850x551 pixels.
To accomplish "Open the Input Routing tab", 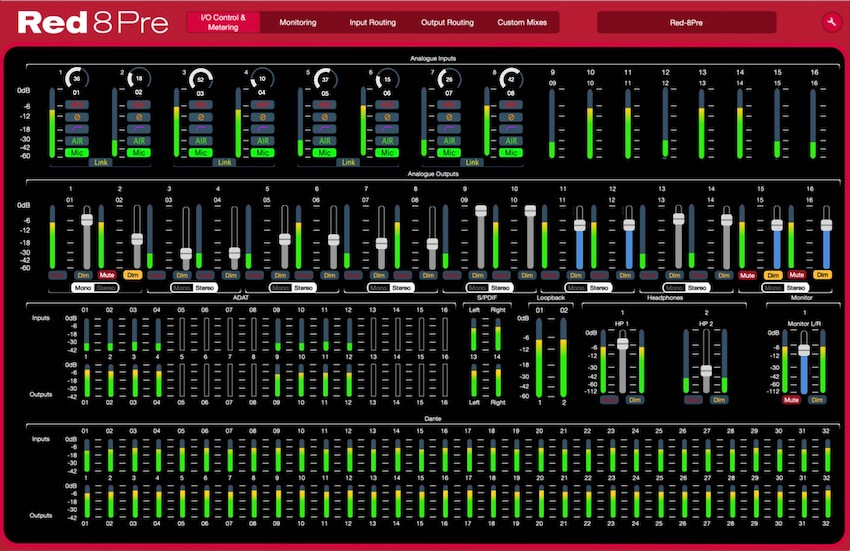I will 372,22.
